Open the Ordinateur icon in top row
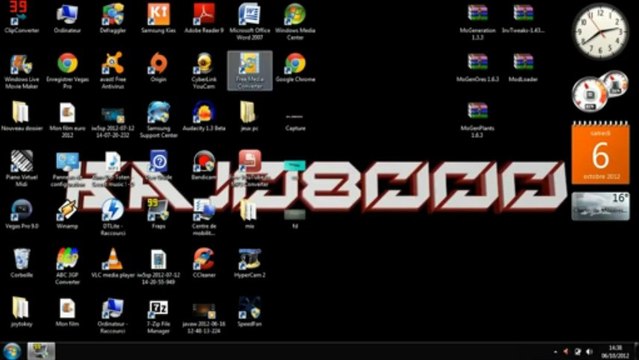This screenshot has height=360, width=639. point(67,17)
